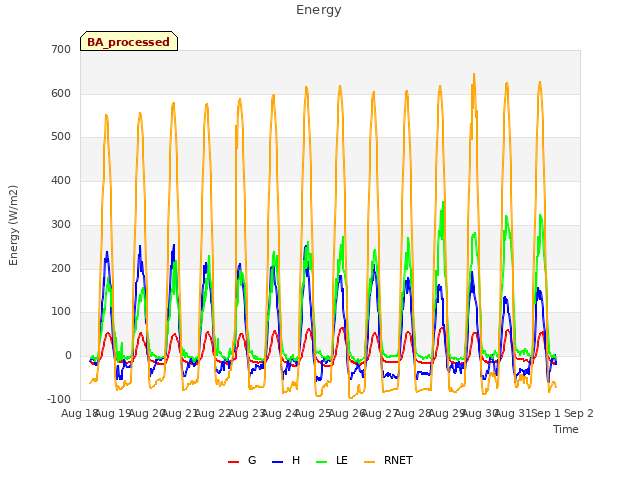Image resolution: width=640 pixels, height=480 pixels.
Task: Click the green LE legend color marker
Action: 322,462
